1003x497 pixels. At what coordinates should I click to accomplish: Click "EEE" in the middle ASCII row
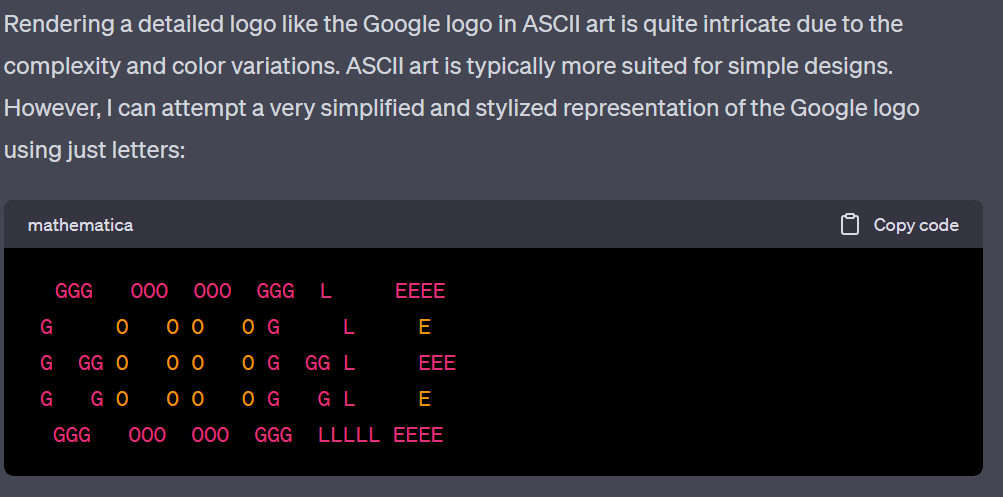pos(437,363)
